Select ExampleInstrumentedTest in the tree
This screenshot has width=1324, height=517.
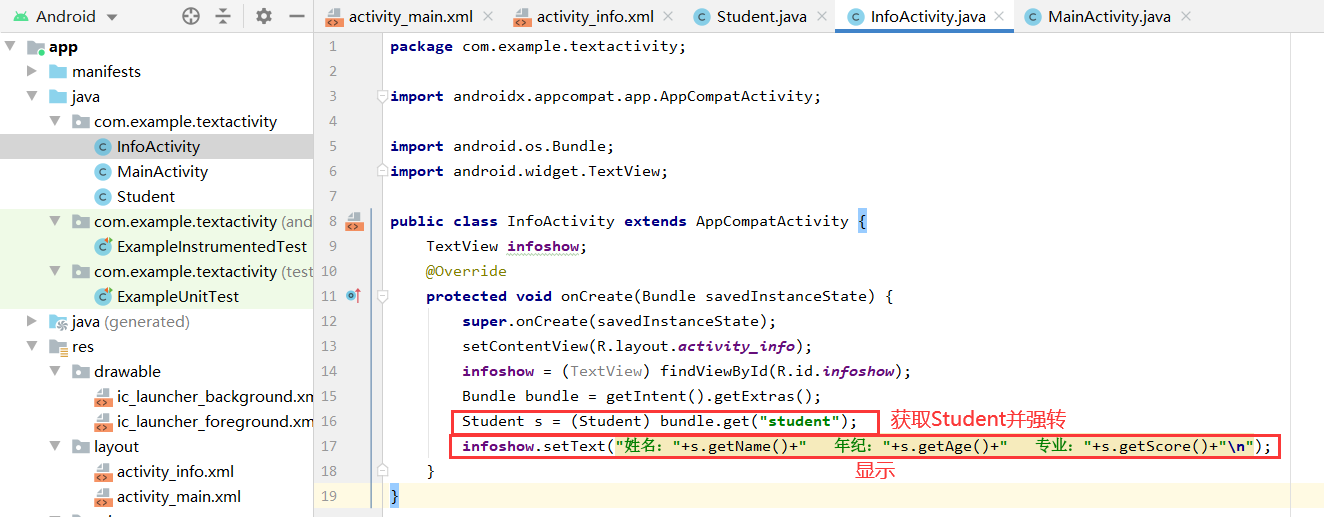pyautogui.click(x=212, y=247)
